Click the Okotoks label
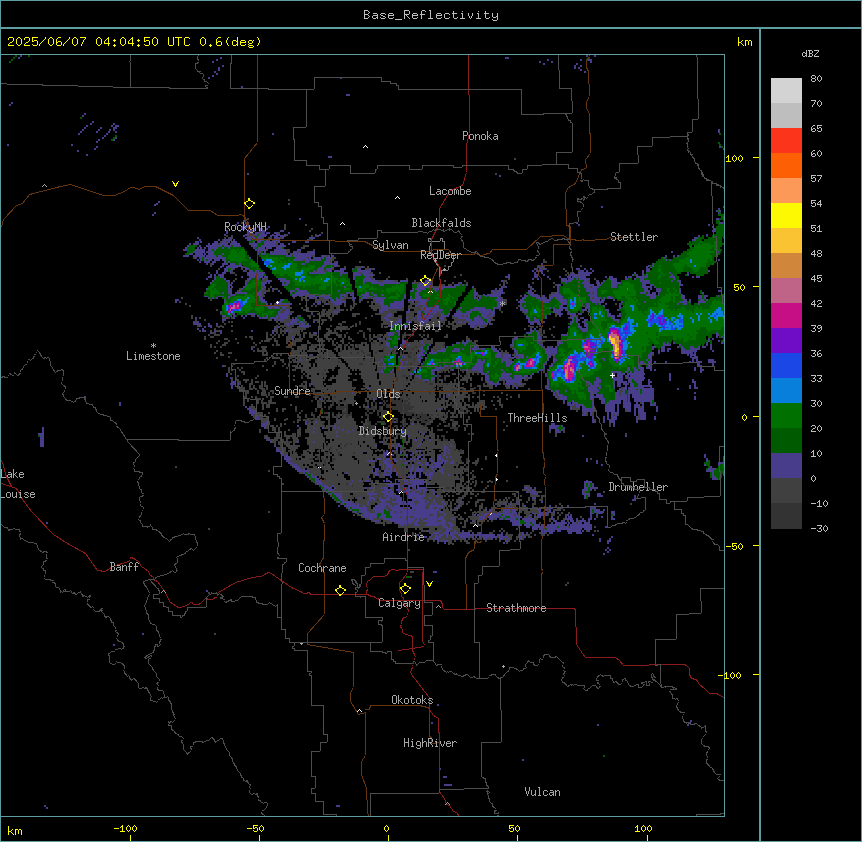The height and width of the screenshot is (842, 862). tap(412, 700)
